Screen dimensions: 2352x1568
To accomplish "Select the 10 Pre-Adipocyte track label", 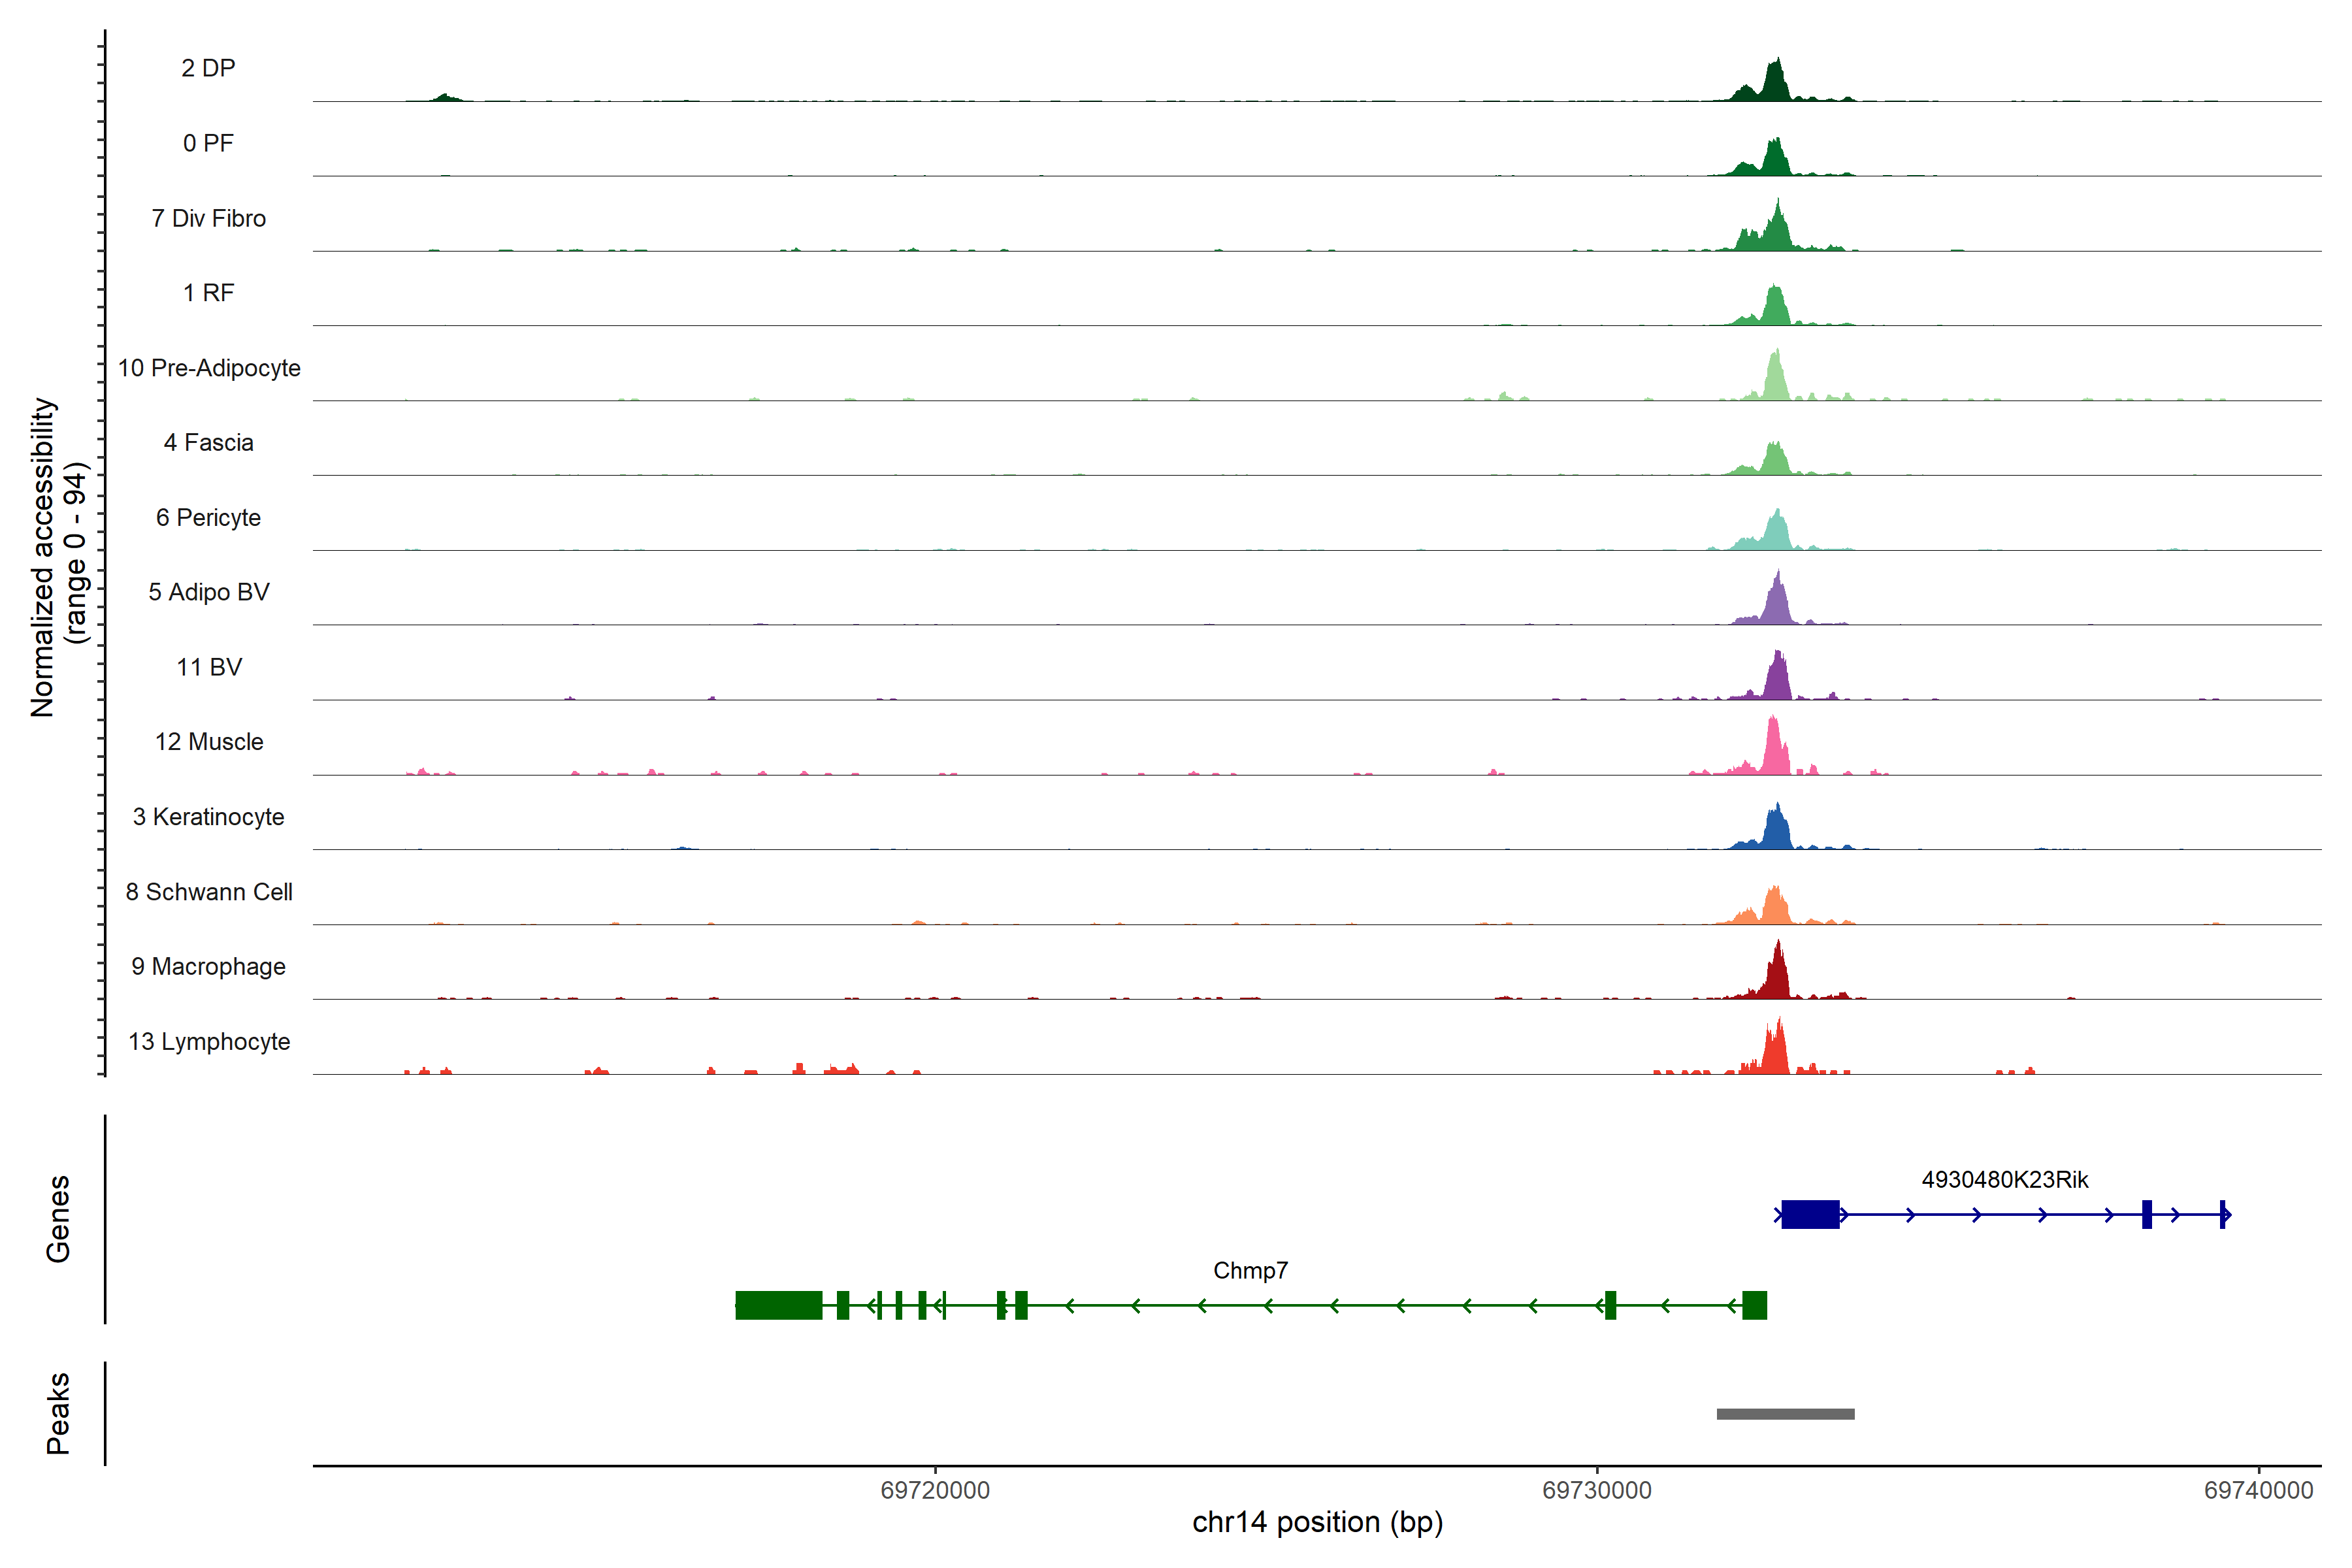I will click(x=209, y=368).
